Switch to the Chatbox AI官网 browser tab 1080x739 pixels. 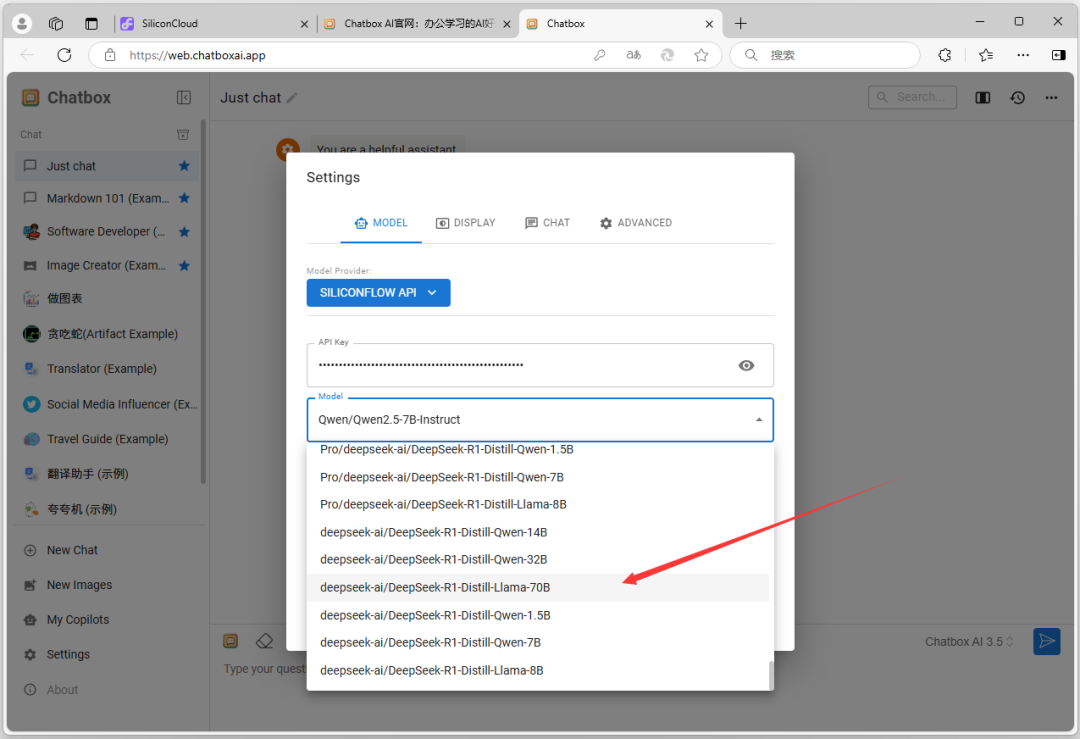point(417,23)
